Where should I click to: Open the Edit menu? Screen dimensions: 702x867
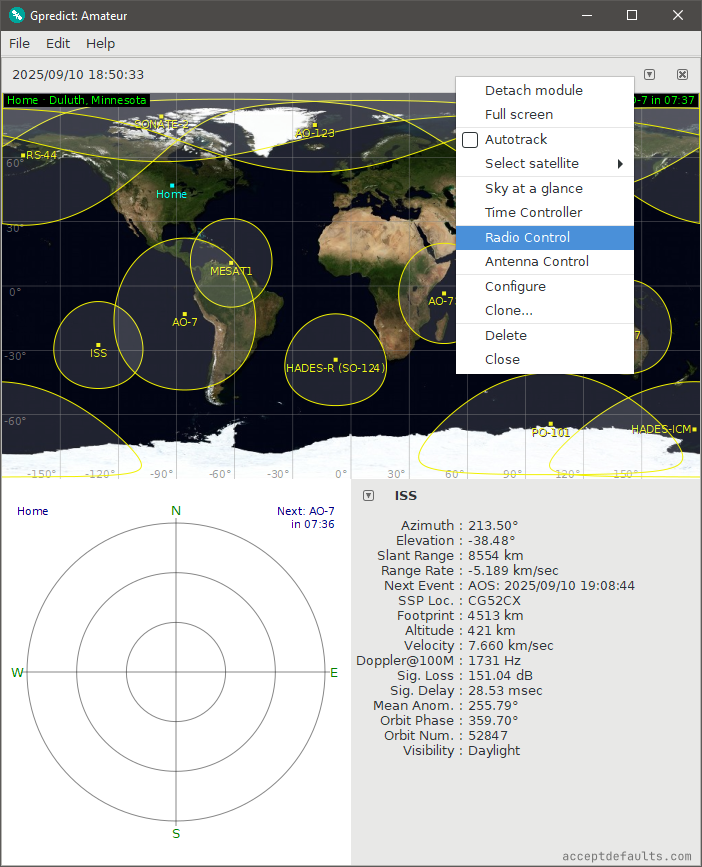tap(58, 43)
